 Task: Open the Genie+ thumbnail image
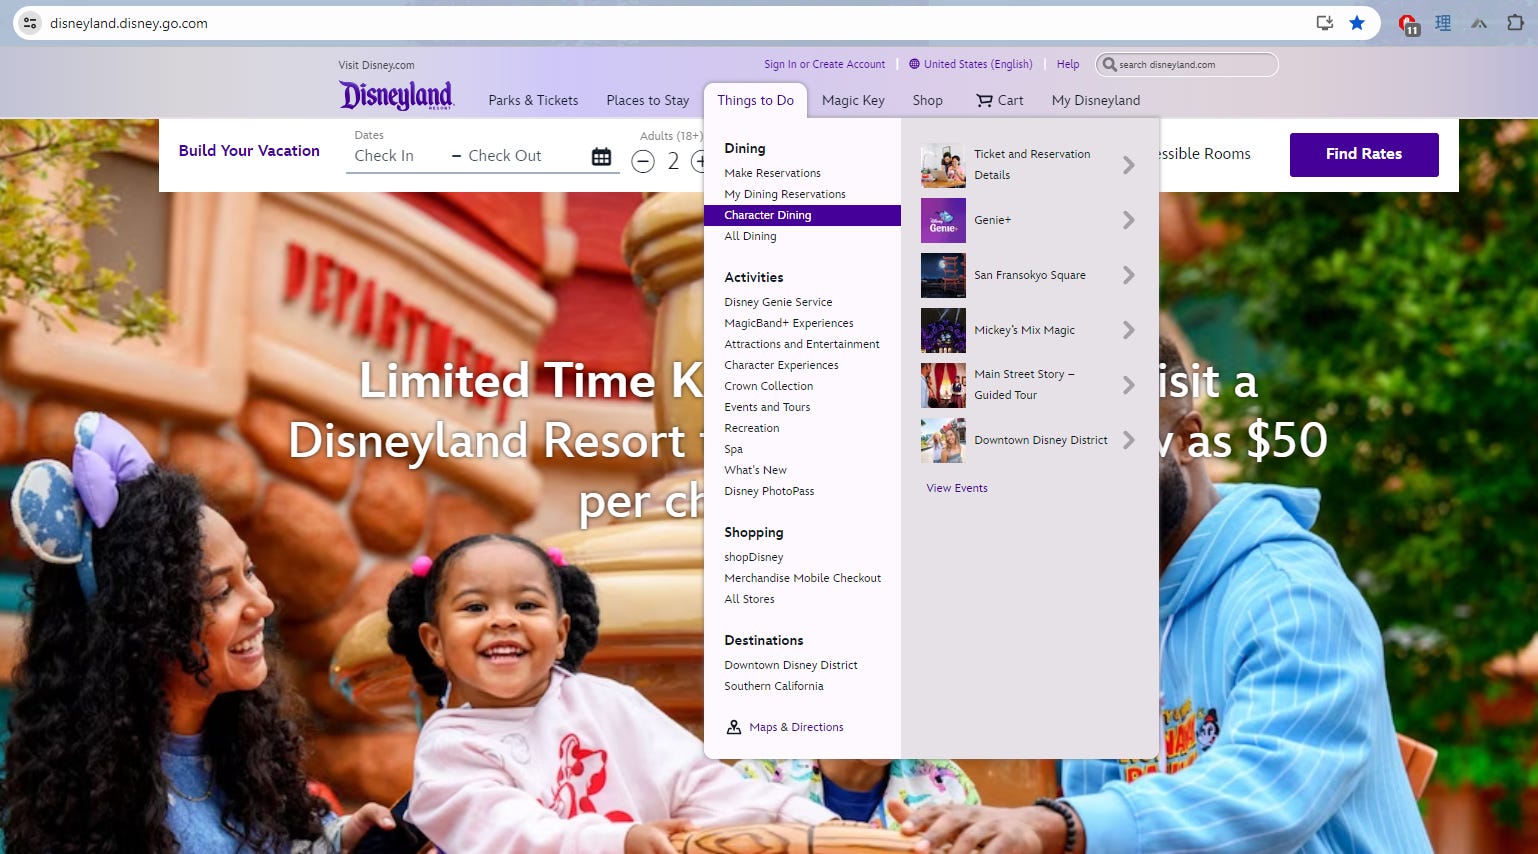(943, 220)
